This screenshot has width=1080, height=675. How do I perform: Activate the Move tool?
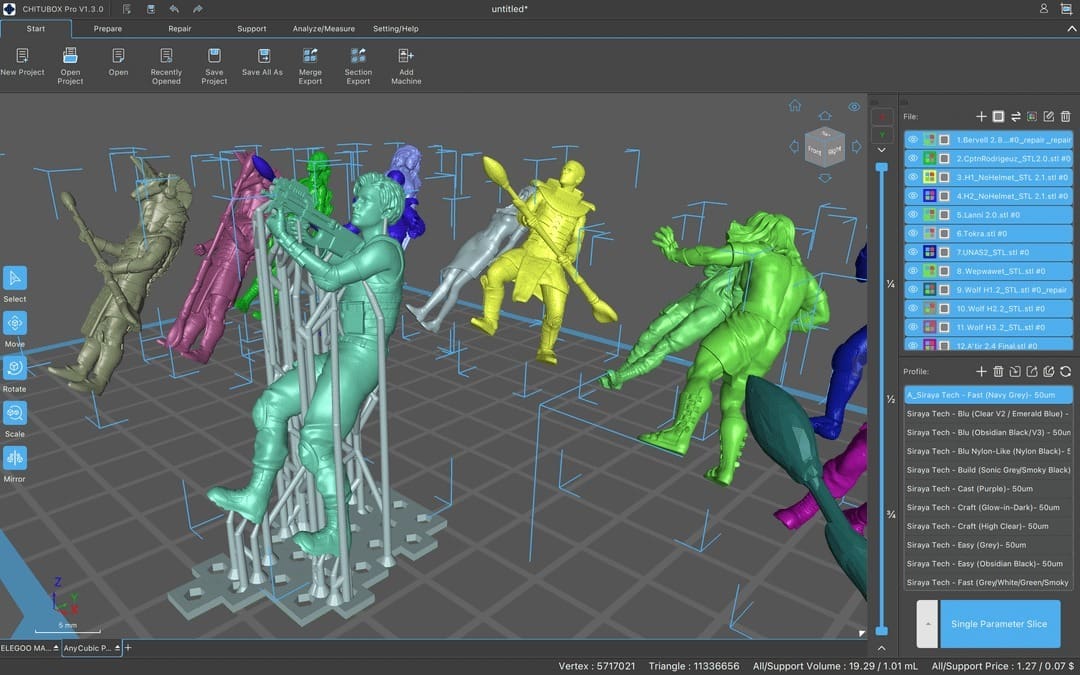click(15, 323)
